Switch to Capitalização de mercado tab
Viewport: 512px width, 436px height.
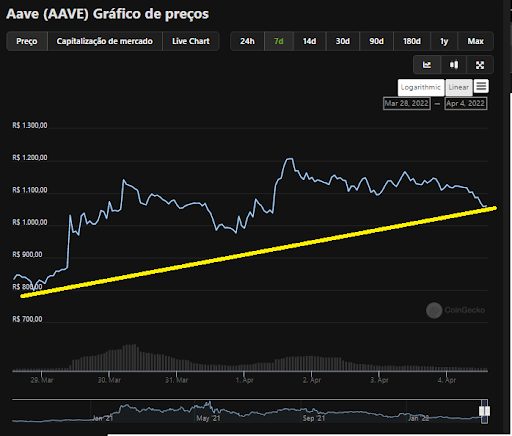(x=105, y=41)
